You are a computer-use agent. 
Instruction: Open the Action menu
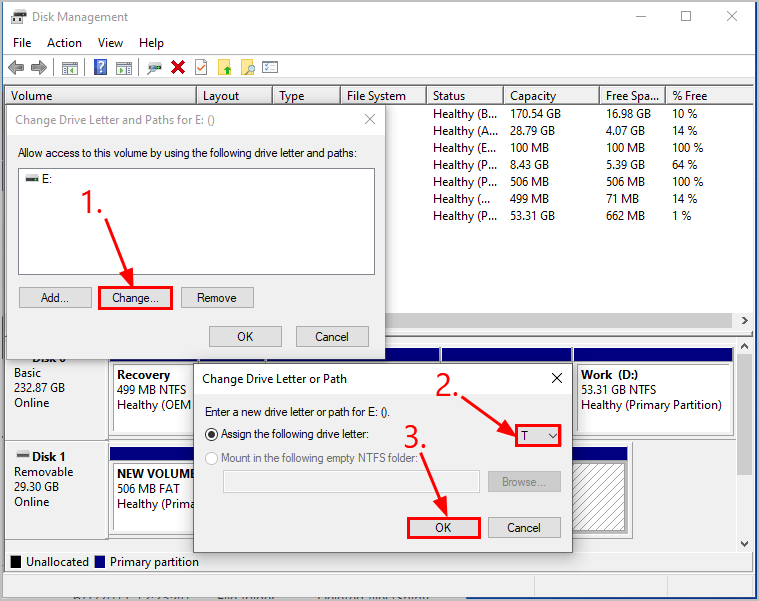(x=64, y=43)
